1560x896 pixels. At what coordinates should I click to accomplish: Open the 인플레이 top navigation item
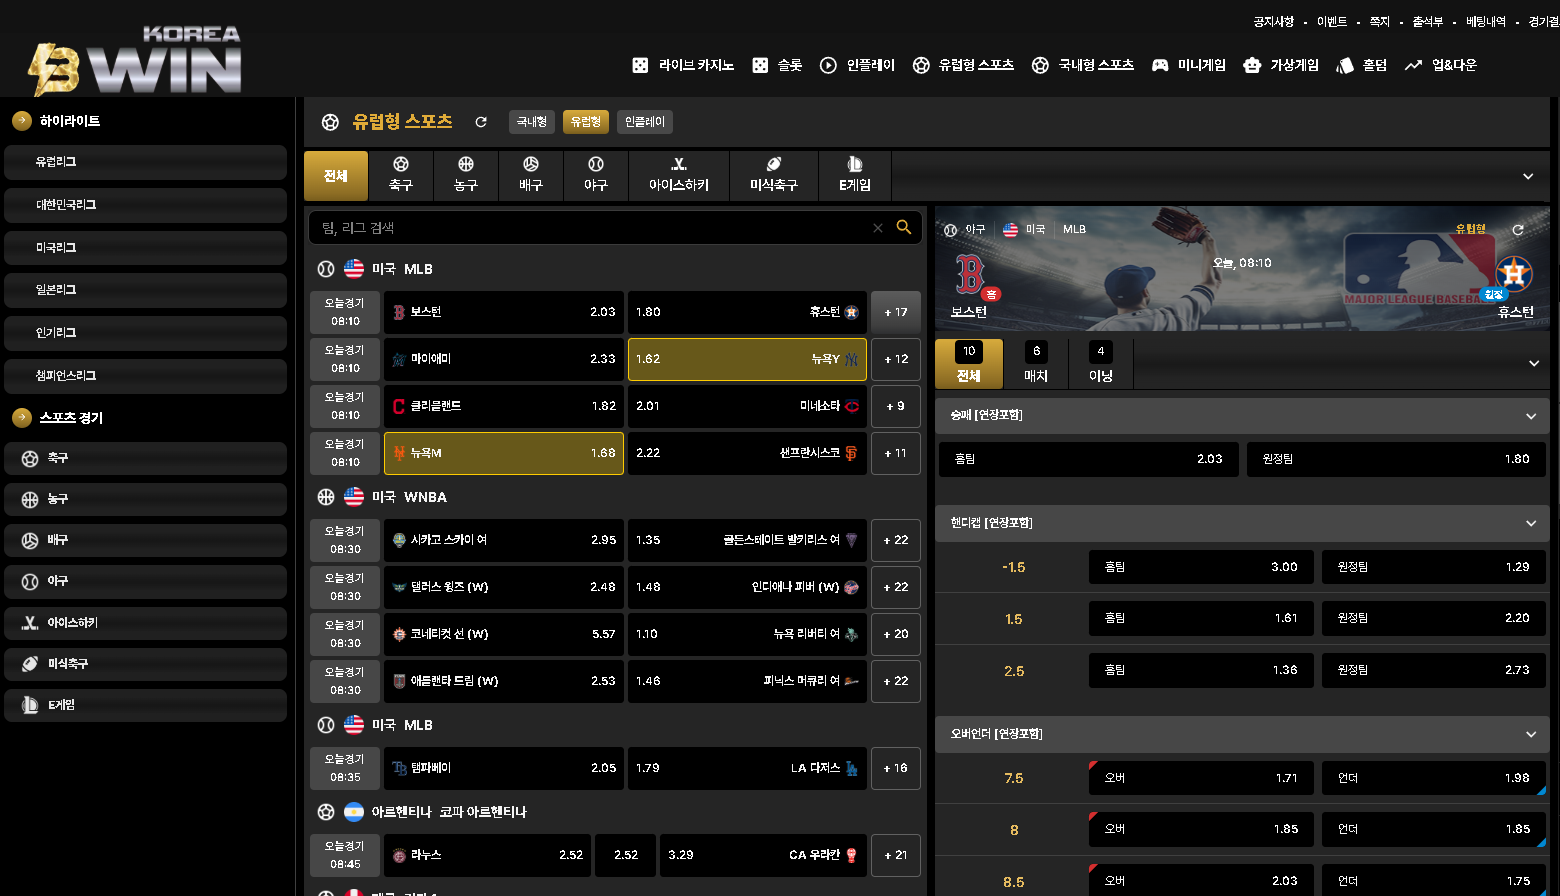click(858, 65)
